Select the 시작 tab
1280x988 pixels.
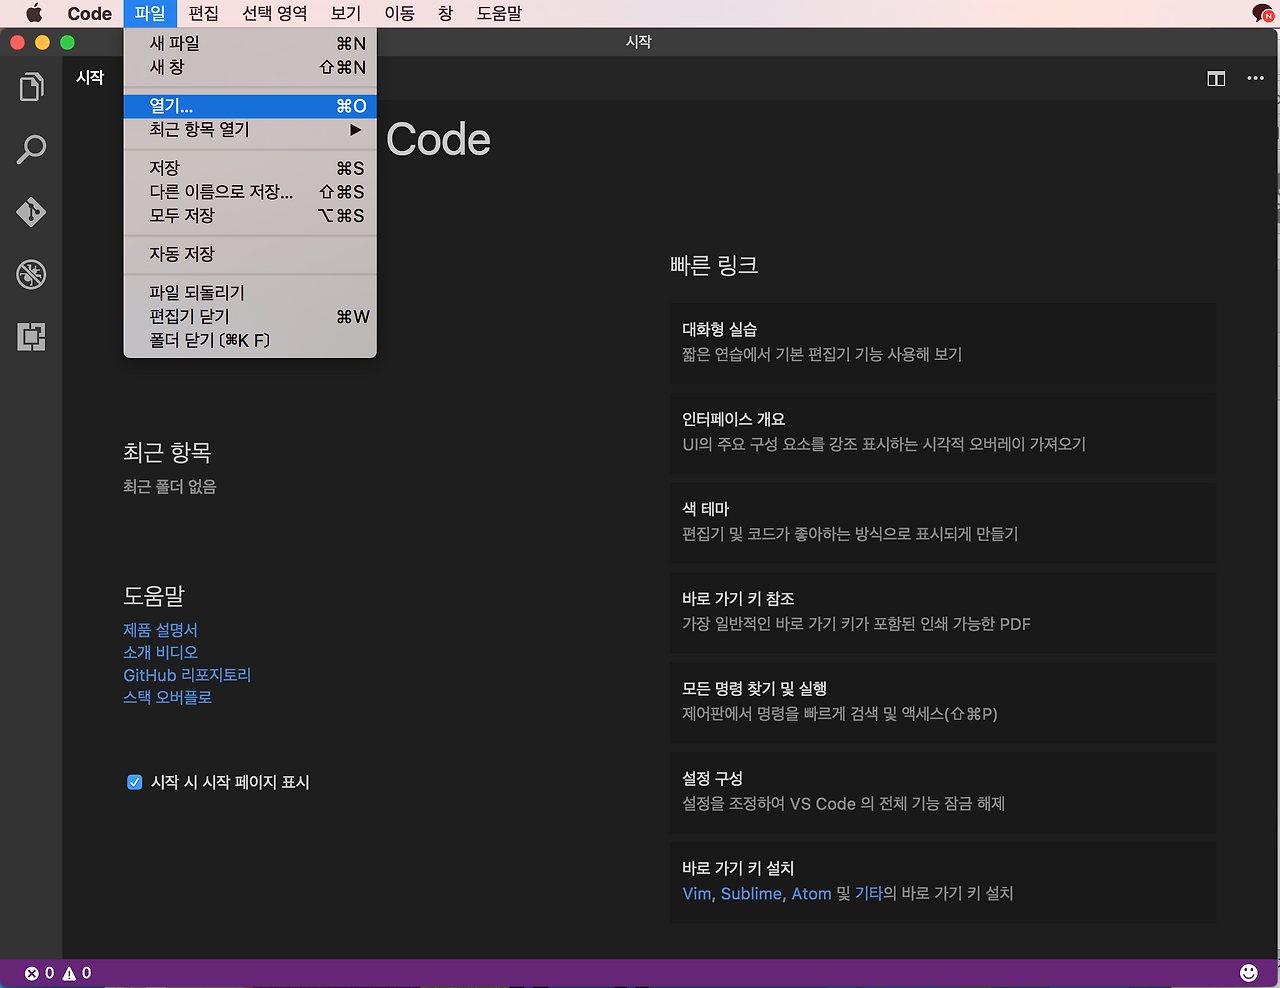click(90, 76)
